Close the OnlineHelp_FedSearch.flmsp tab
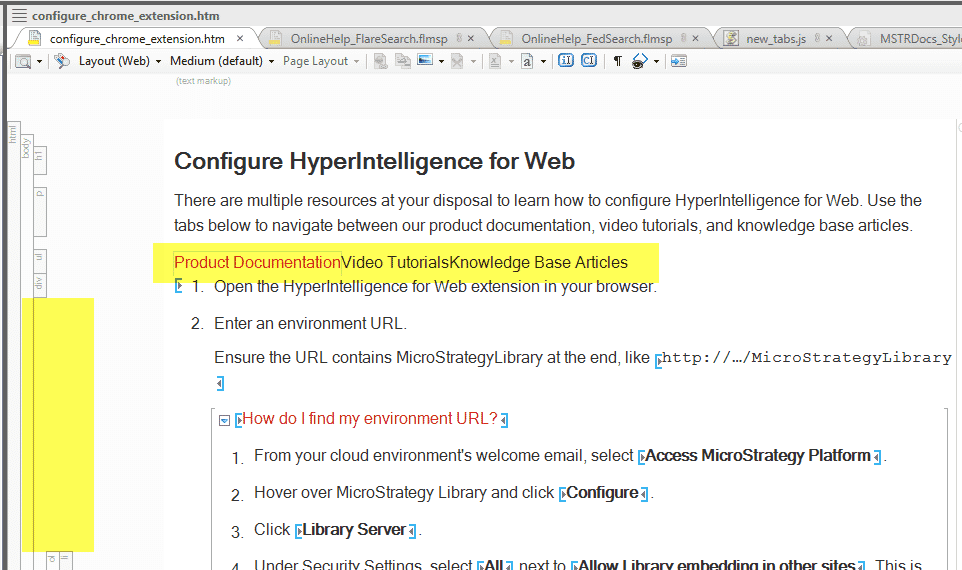 pyautogui.click(x=695, y=38)
